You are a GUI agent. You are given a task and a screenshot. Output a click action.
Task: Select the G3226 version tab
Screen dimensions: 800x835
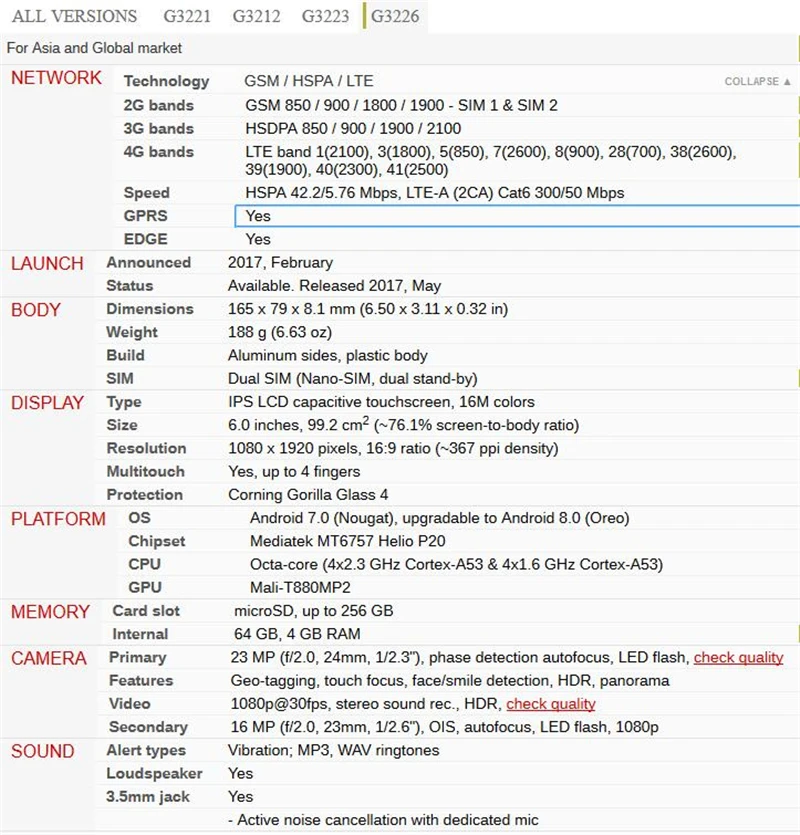tap(395, 16)
